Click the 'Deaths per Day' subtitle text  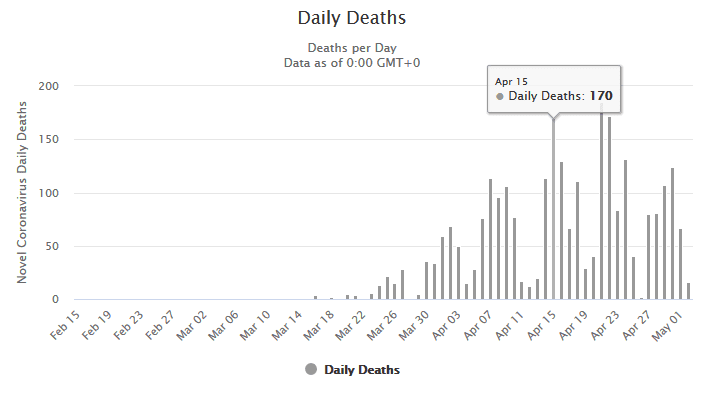(x=351, y=47)
